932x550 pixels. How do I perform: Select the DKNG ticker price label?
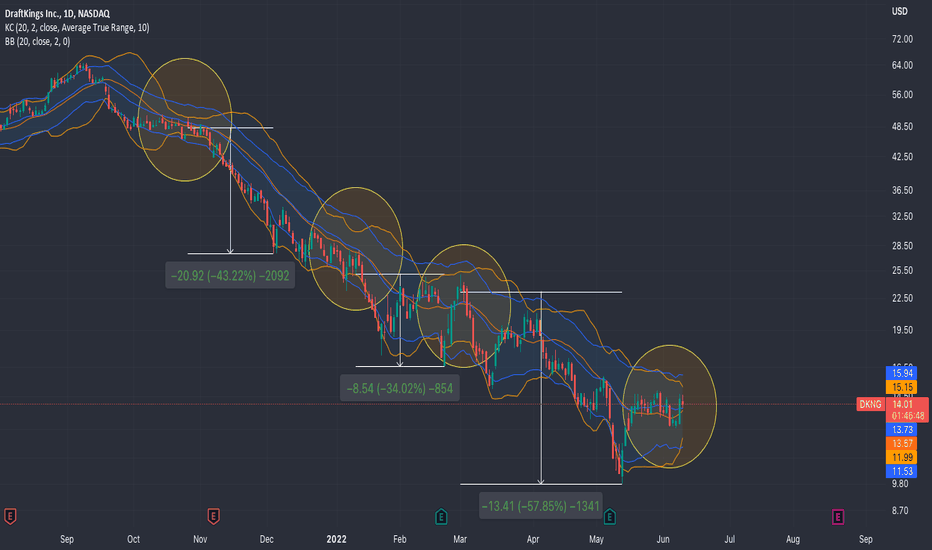870,404
